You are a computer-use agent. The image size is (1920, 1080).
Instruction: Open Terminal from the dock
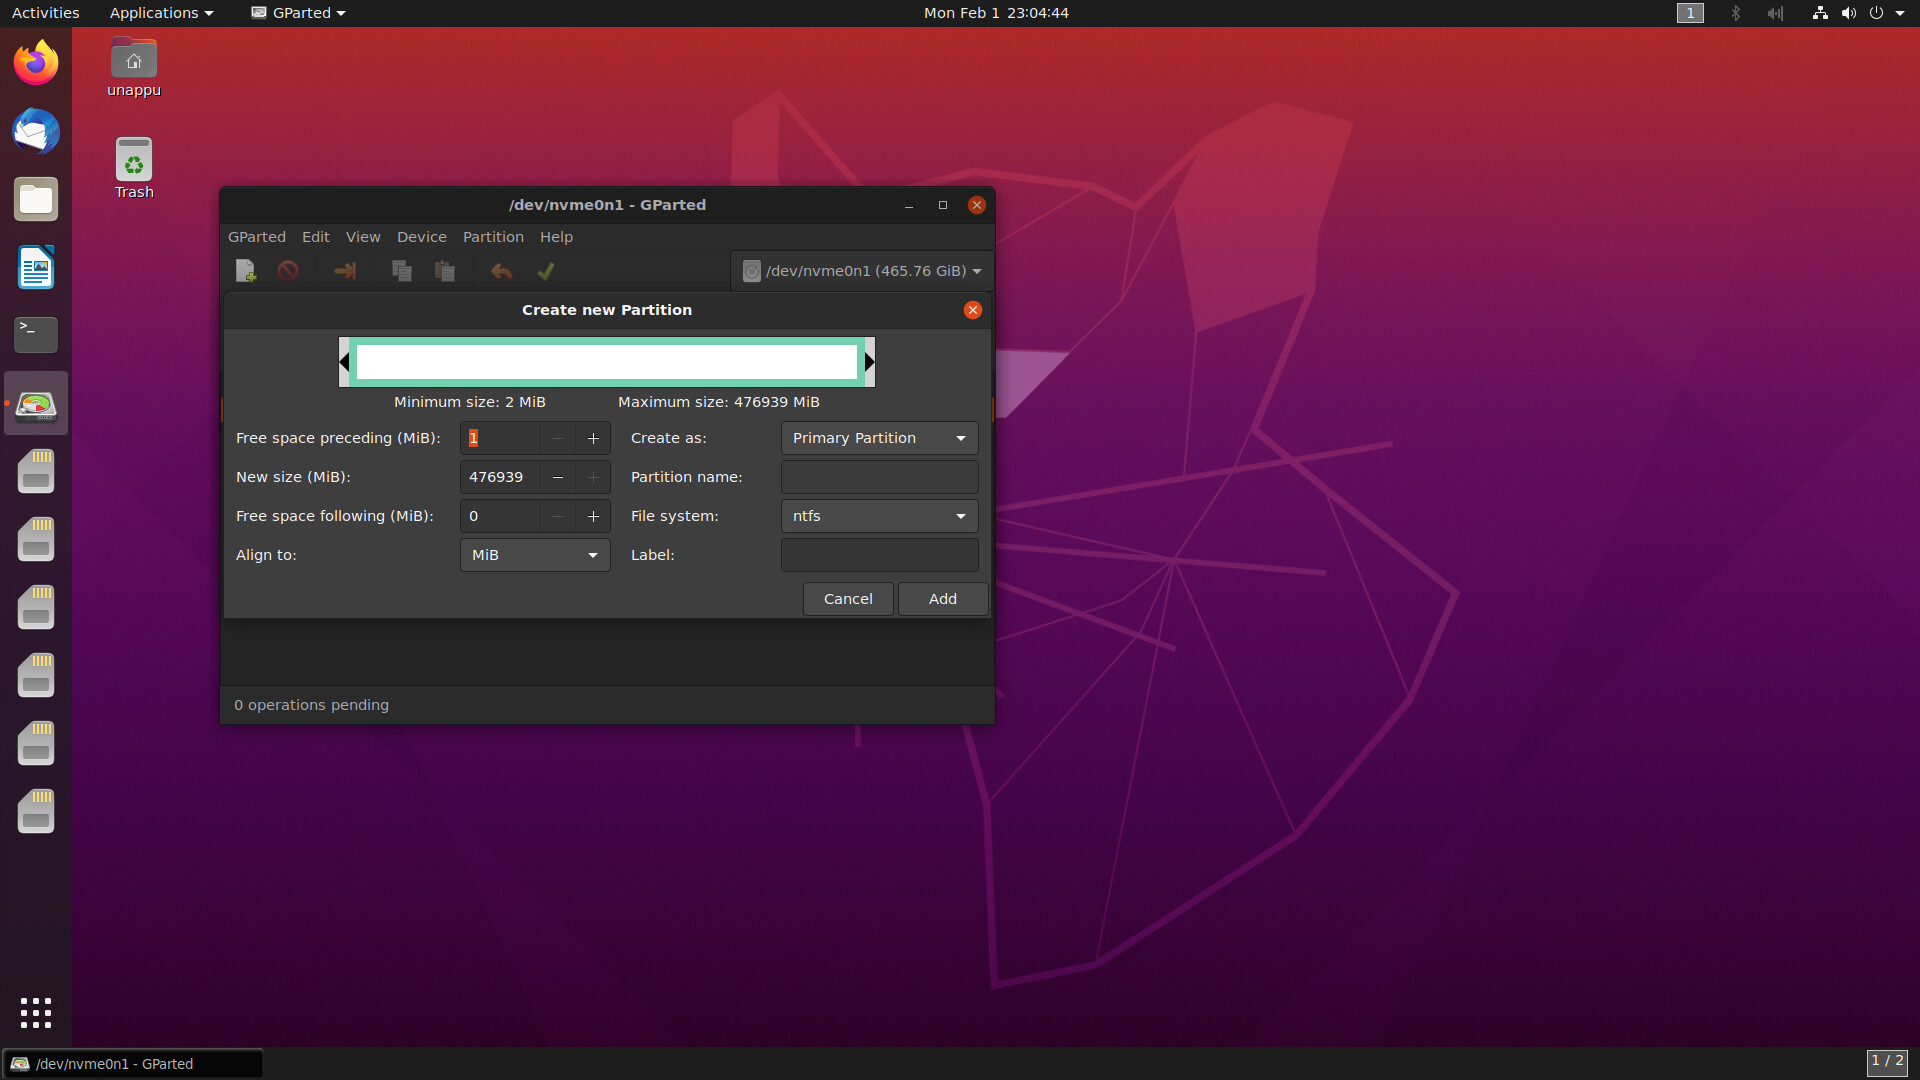point(36,335)
